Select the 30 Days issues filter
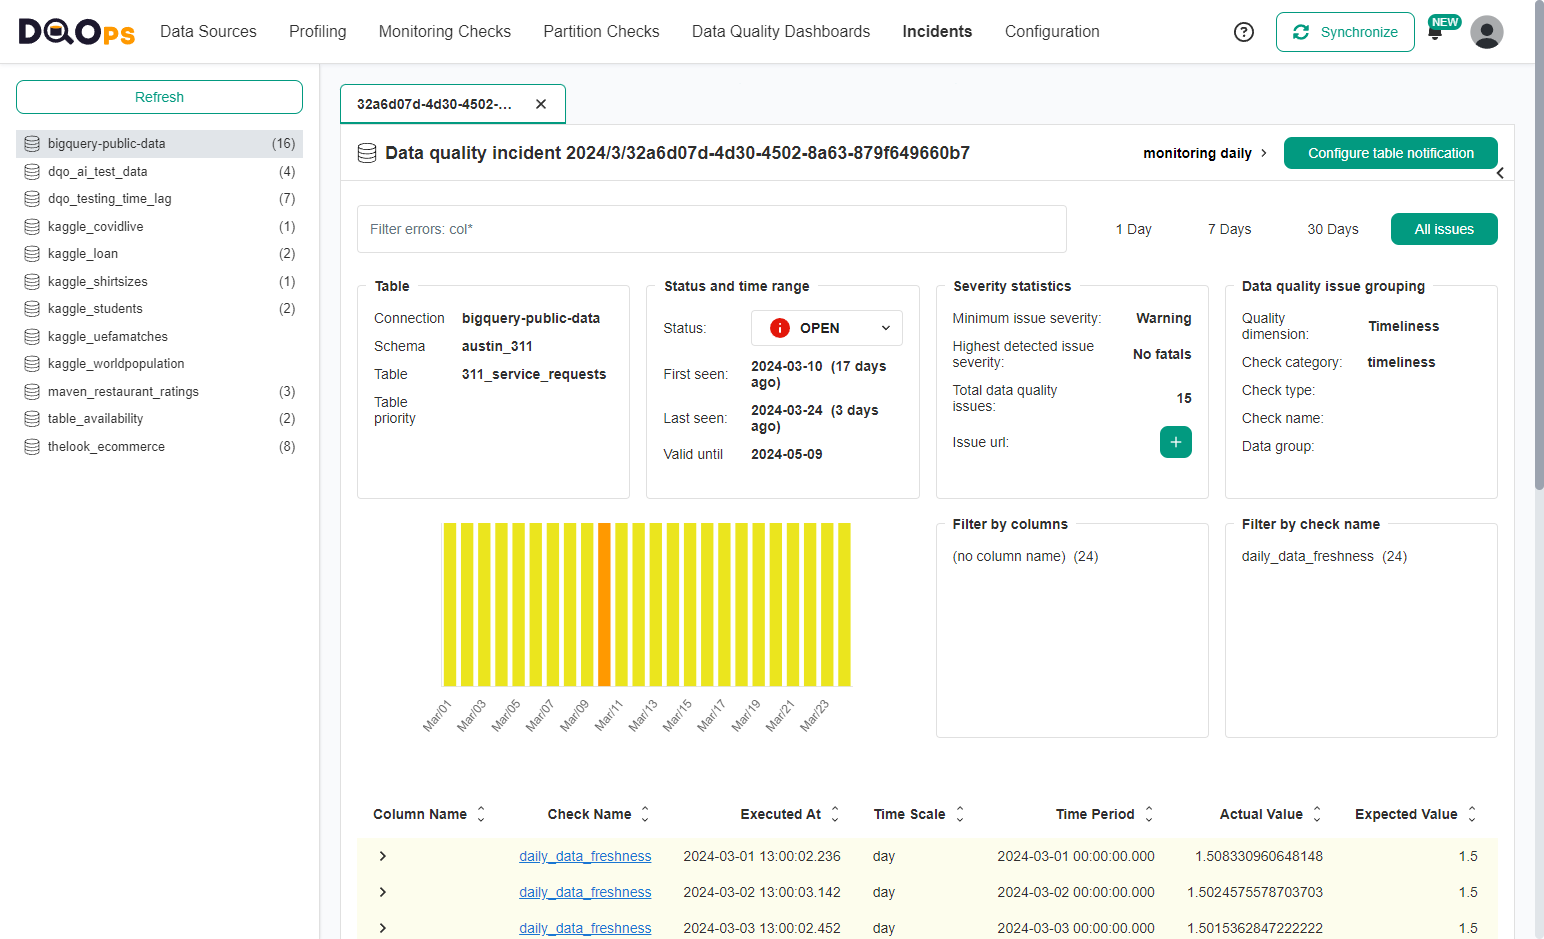1544x939 pixels. [1332, 229]
